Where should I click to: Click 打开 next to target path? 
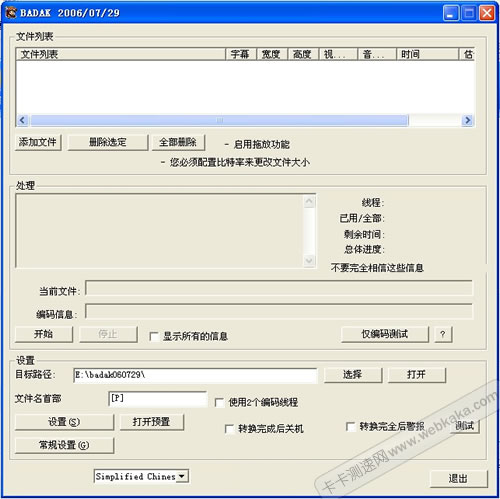click(417, 375)
